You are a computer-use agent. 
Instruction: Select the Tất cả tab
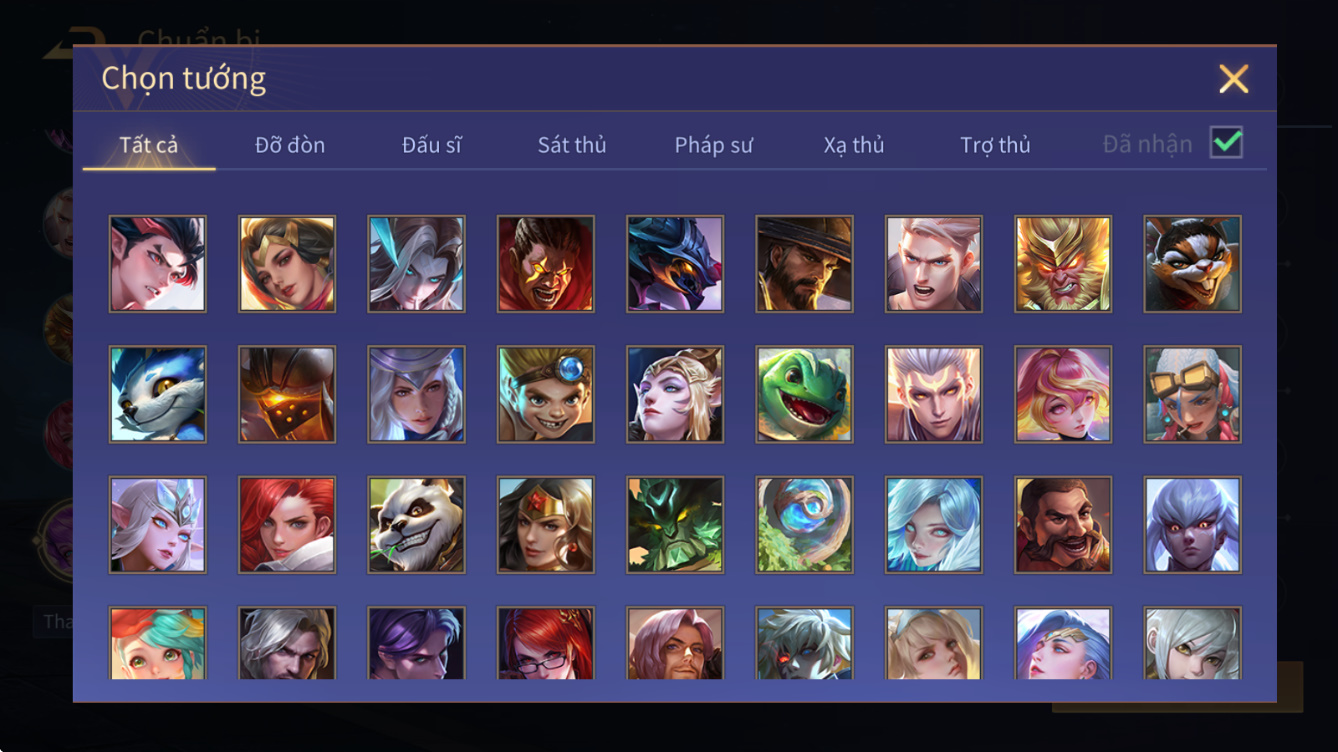[x=149, y=145]
